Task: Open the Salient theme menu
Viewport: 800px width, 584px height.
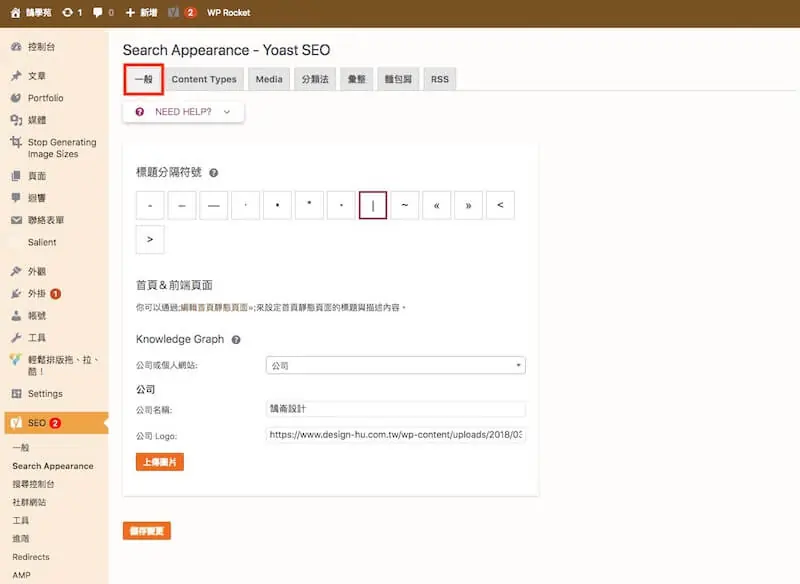Action: [x=42, y=242]
